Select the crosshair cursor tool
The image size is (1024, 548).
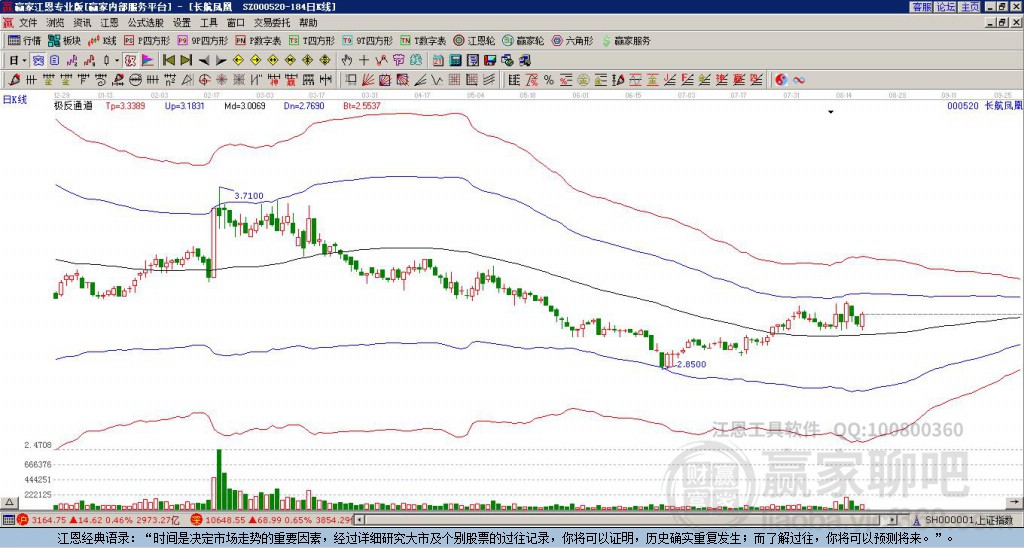[364, 61]
